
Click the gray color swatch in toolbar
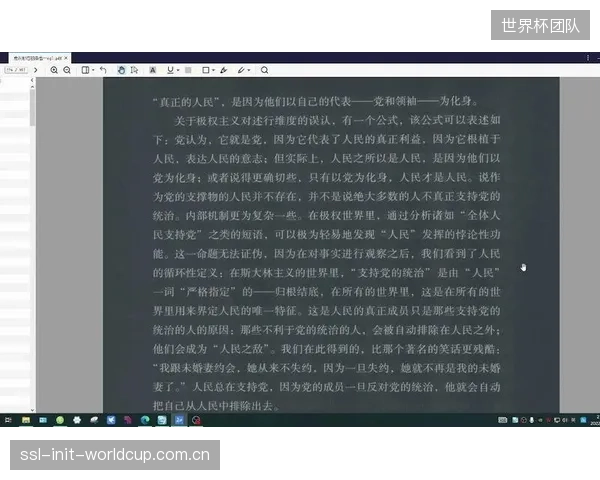[x=188, y=70]
